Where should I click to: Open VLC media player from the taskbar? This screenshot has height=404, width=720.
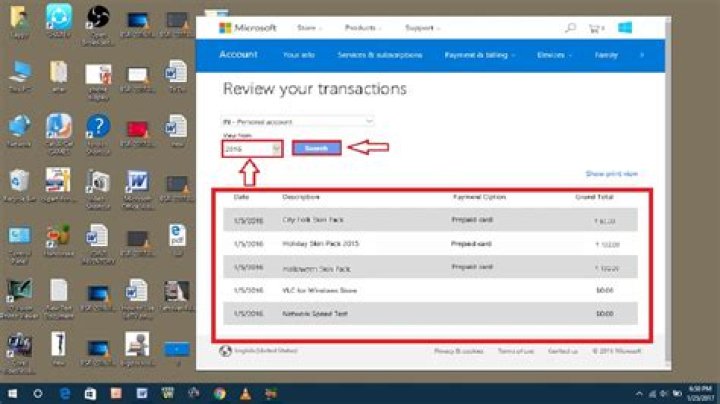(x=245, y=393)
